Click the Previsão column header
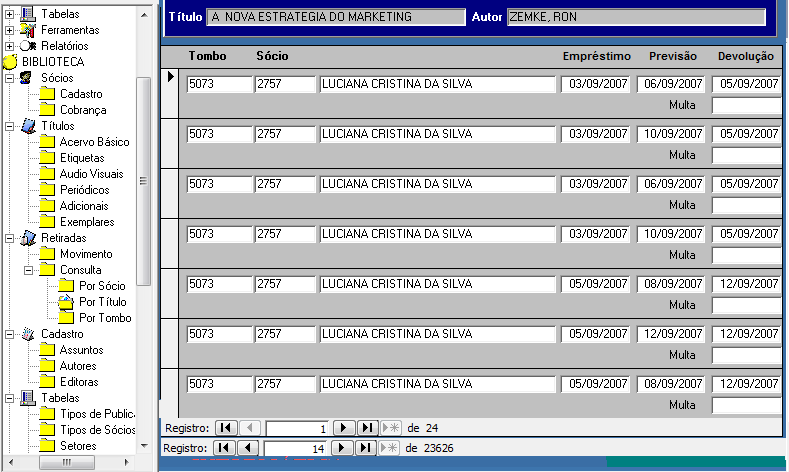Viewport: 789px width, 472px height. click(x=673, y=56)
